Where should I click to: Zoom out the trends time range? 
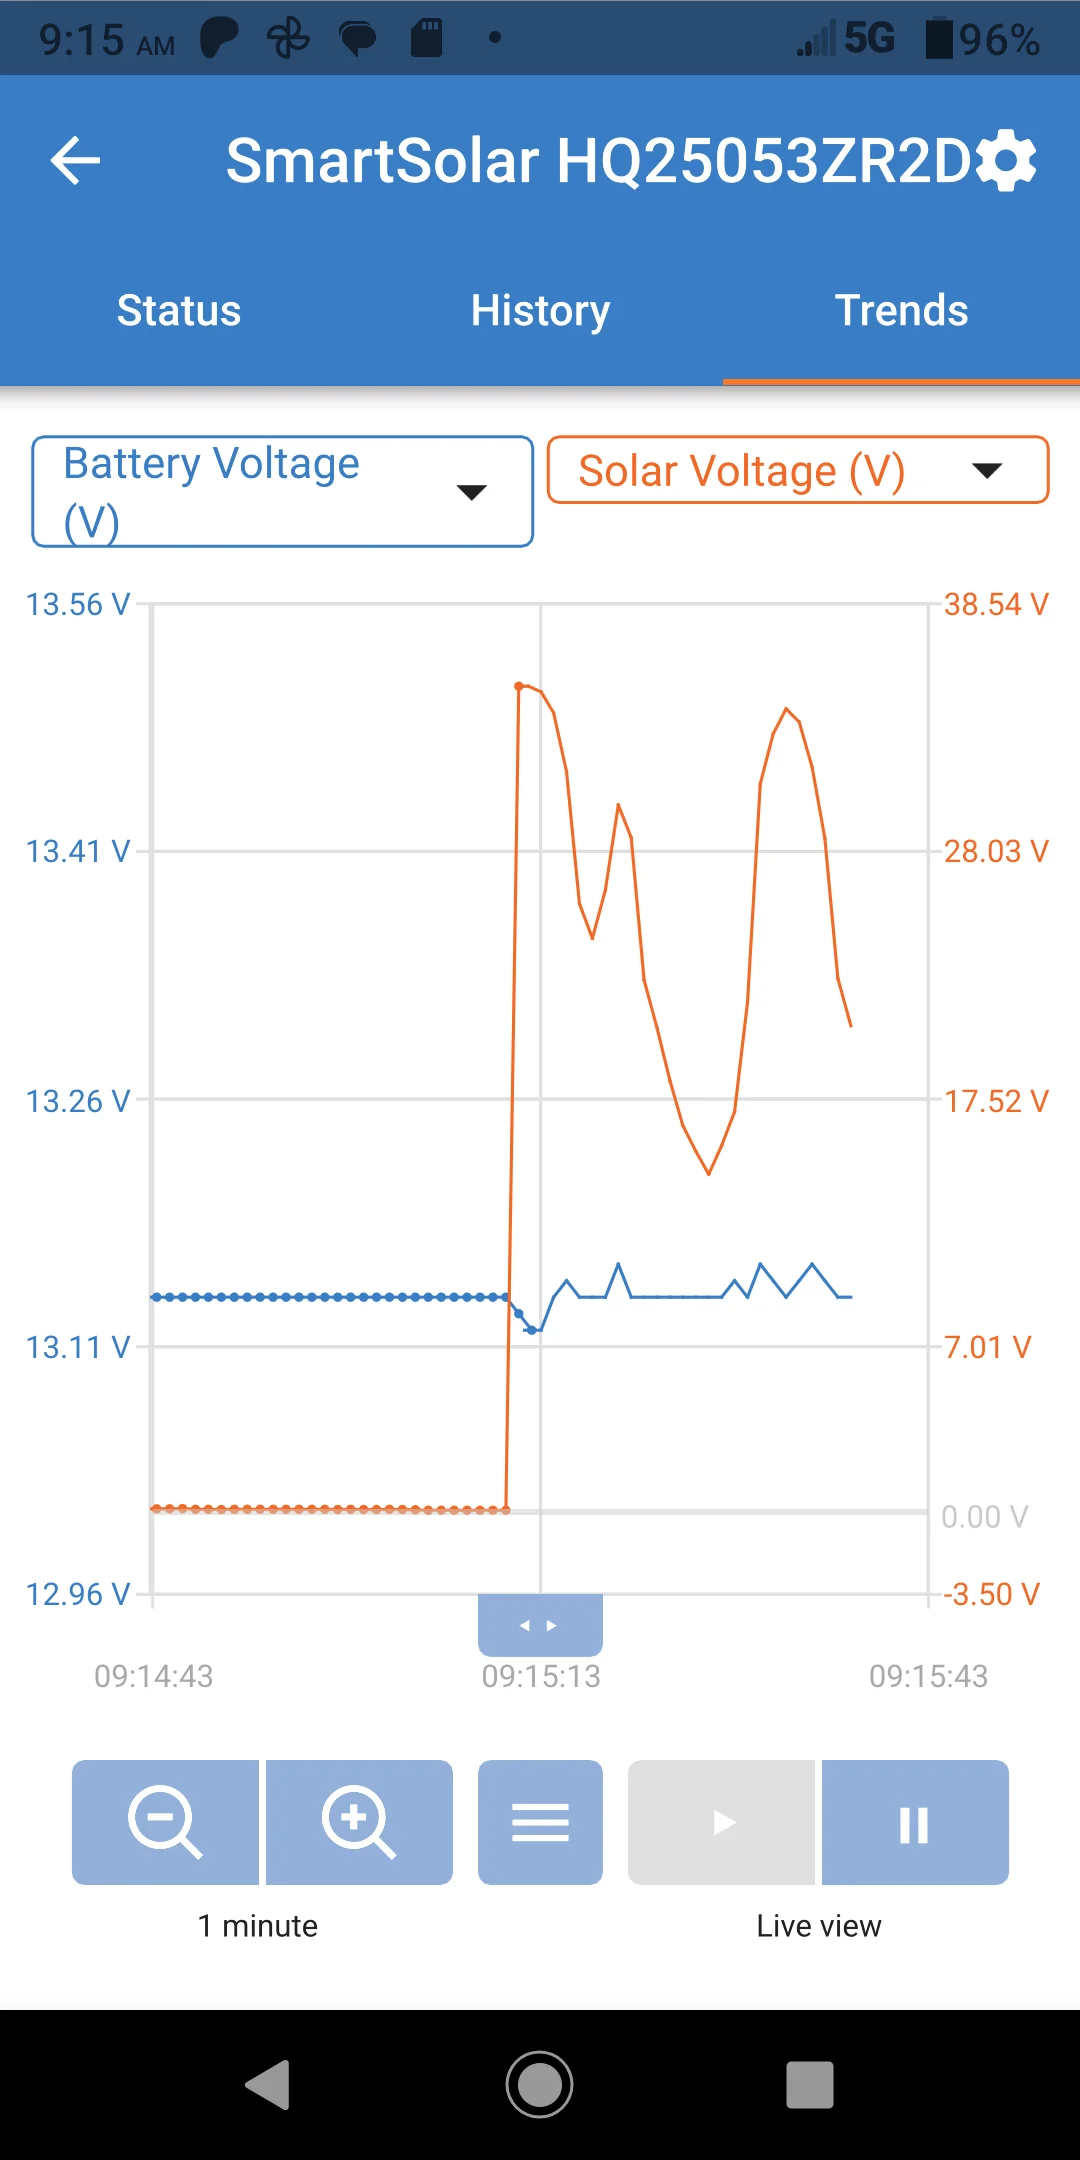pos(165,1822)
